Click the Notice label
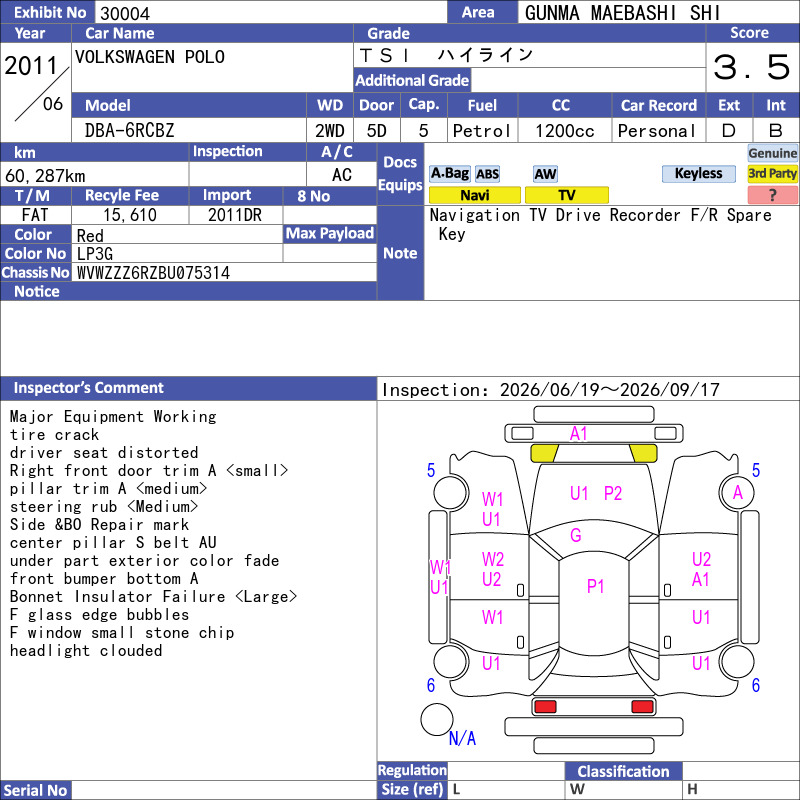This screenshot has height=800, width=800. coord(37,291)
